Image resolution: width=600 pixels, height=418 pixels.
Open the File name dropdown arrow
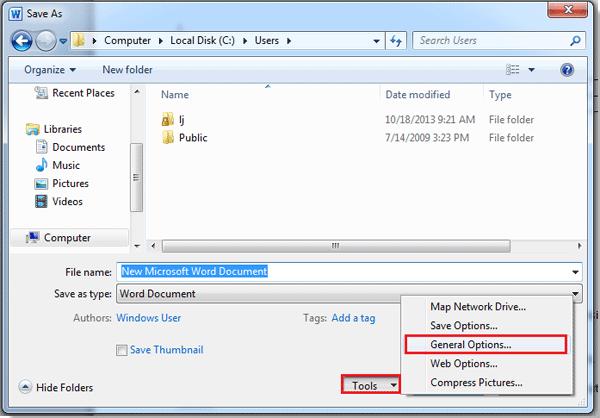575,272
